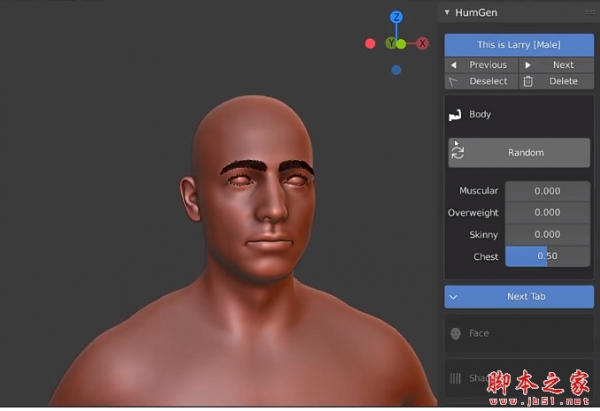
Task: Go to the Previous human
Action: coord(481,65)
